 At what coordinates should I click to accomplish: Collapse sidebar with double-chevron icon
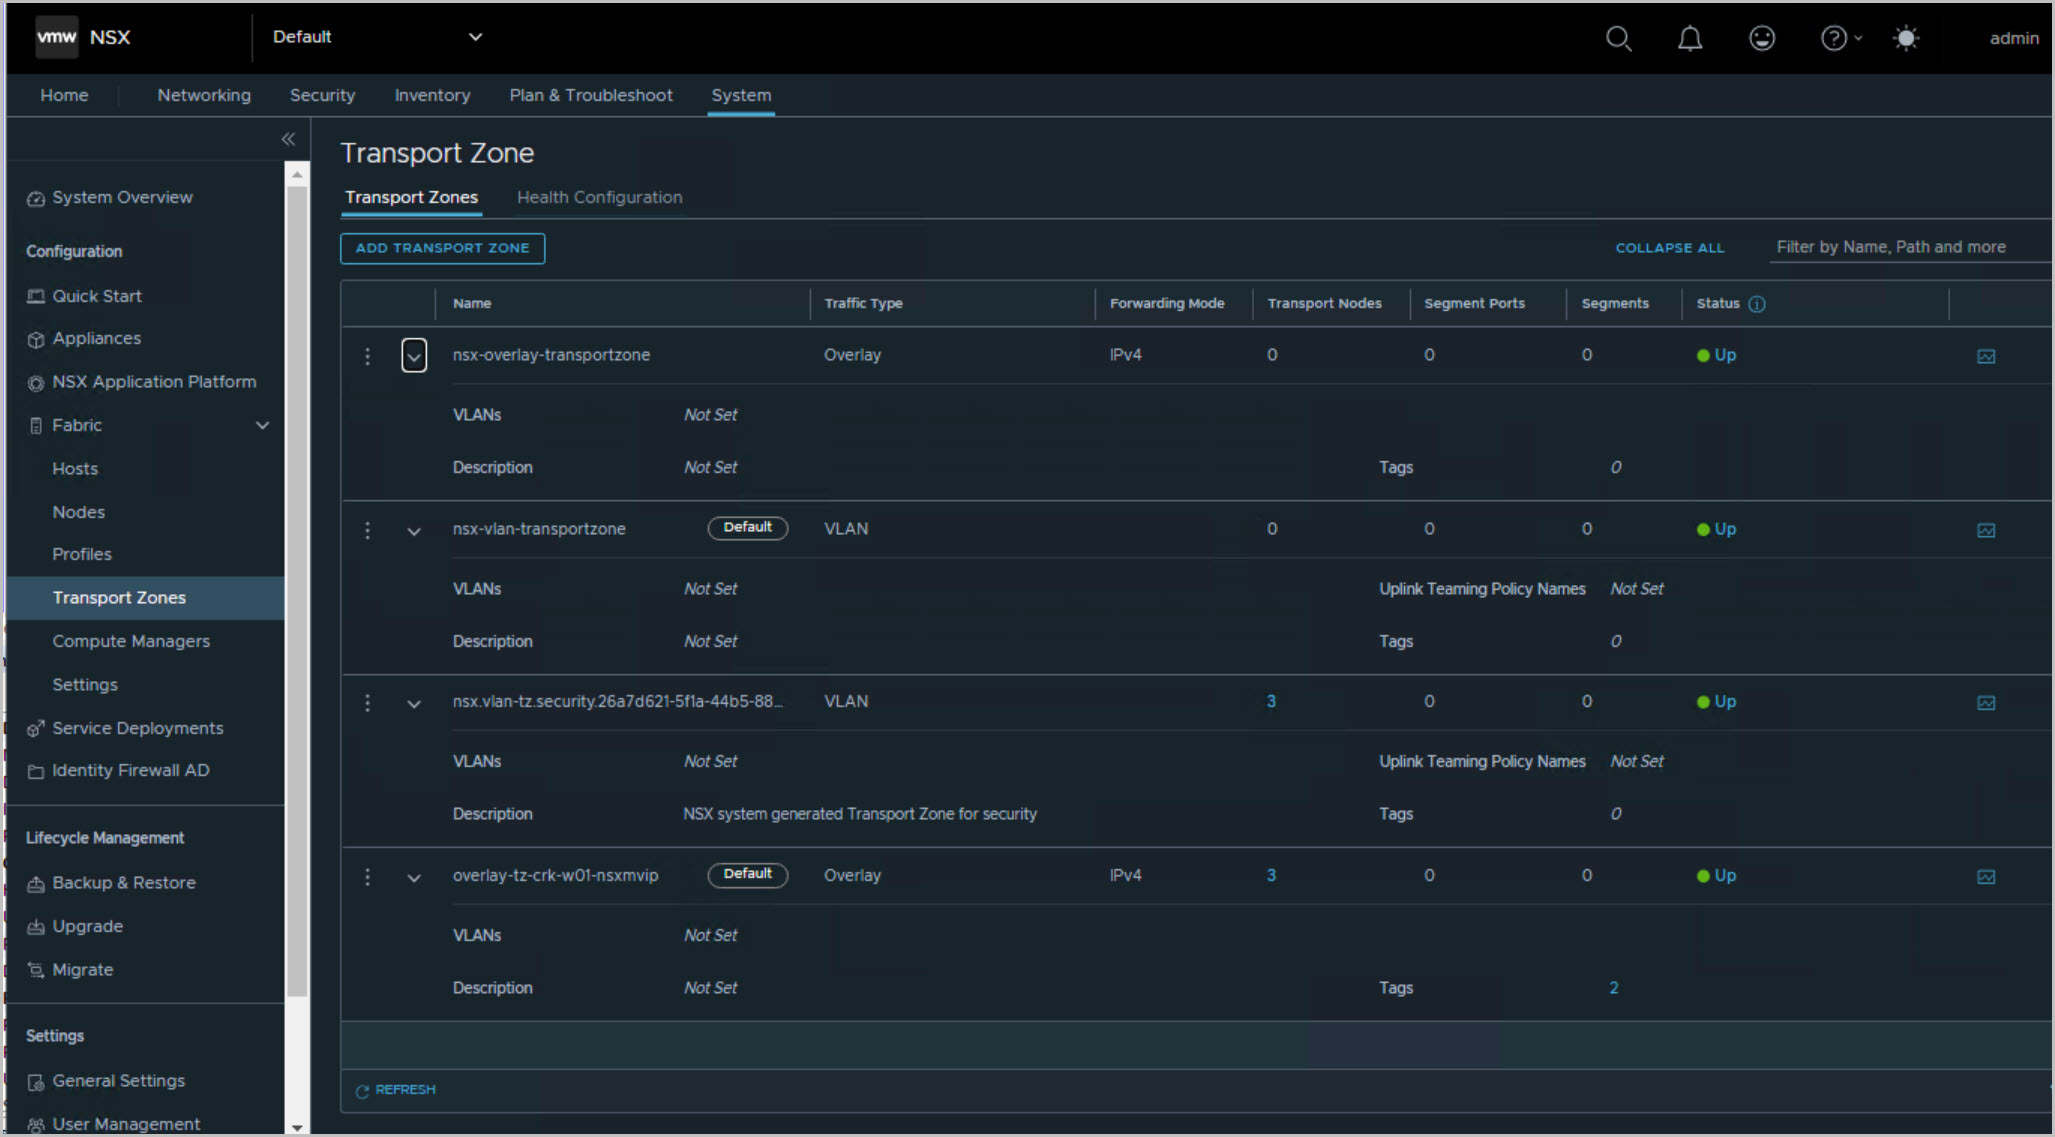coord(288,139)
